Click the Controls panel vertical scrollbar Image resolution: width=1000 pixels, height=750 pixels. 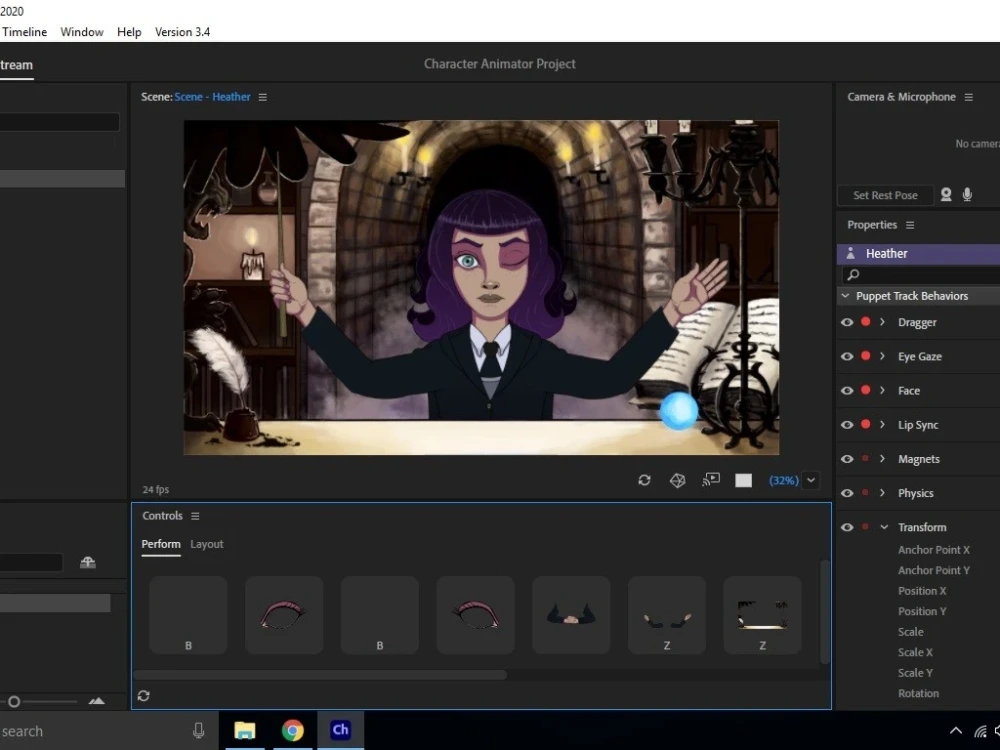click(x=825, y=612)
